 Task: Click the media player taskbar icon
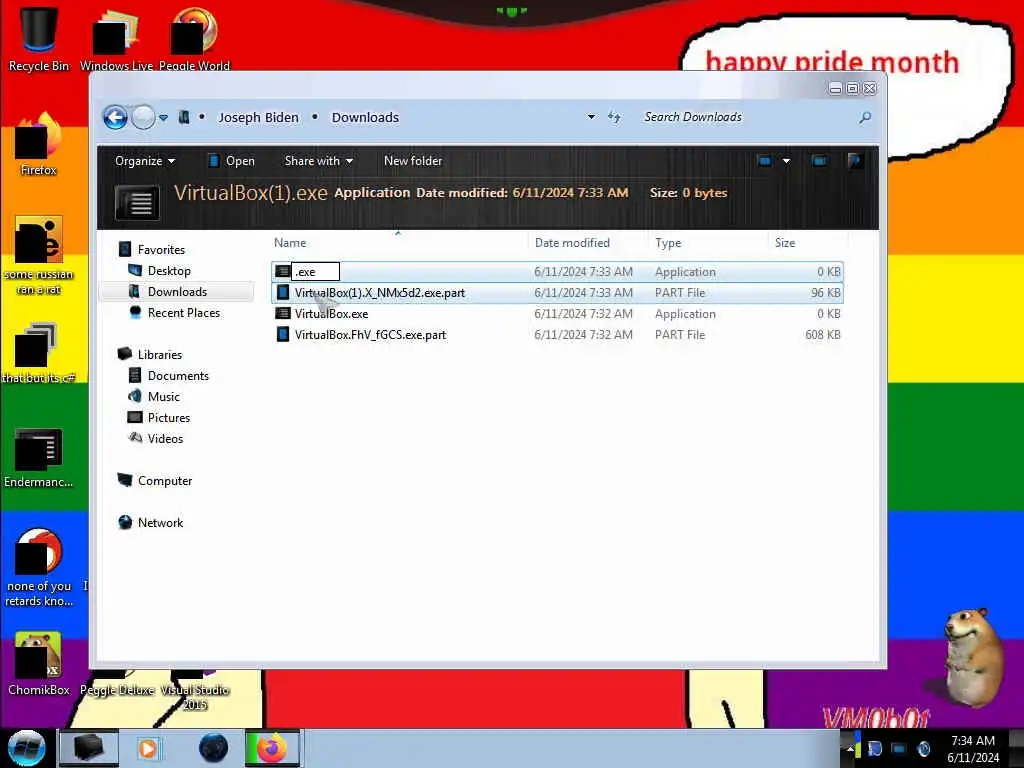coord(148,748)
